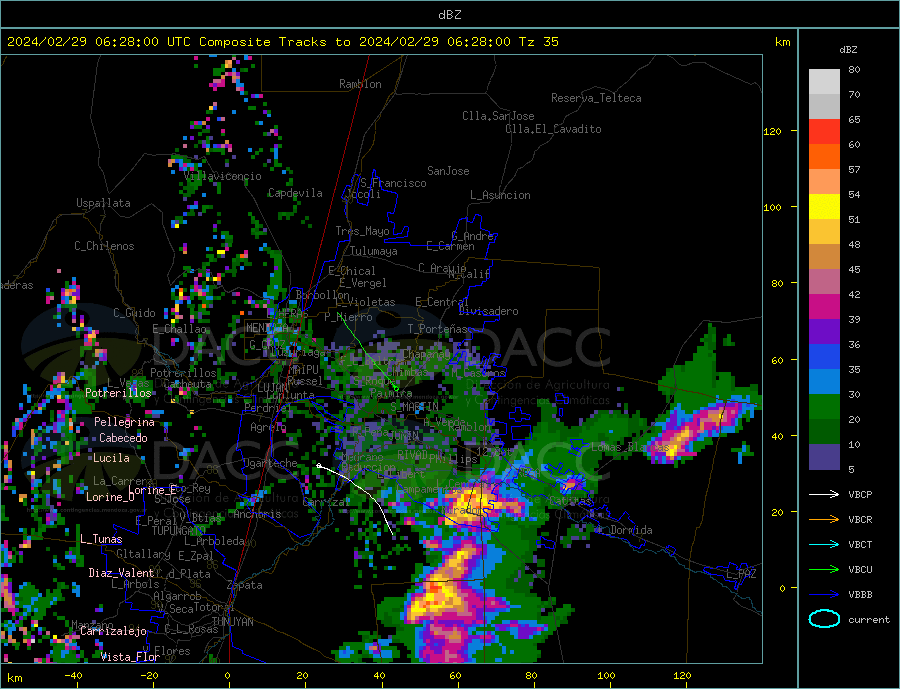Click the green VBCU arrow legend icon
This screenshot has width=900, height=689.
pos(824,569)
